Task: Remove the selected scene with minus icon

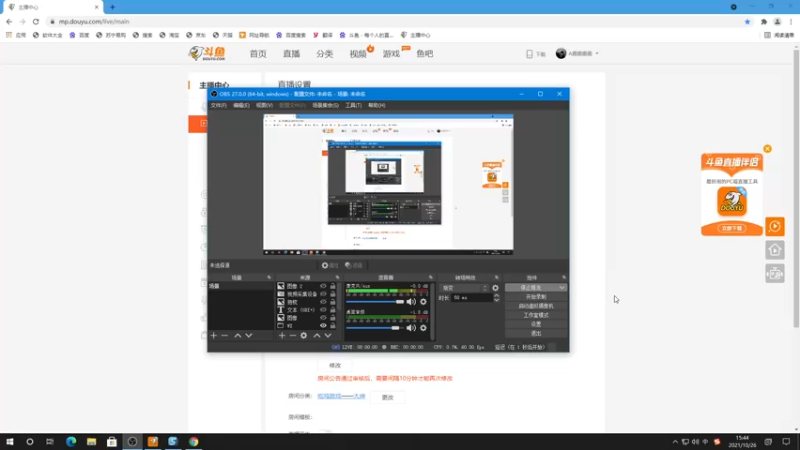Action: 224,335
